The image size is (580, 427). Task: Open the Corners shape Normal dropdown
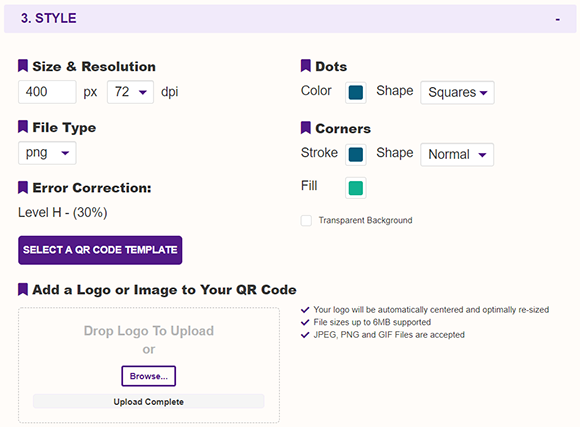pyautogui.click(x=457, y=154)
